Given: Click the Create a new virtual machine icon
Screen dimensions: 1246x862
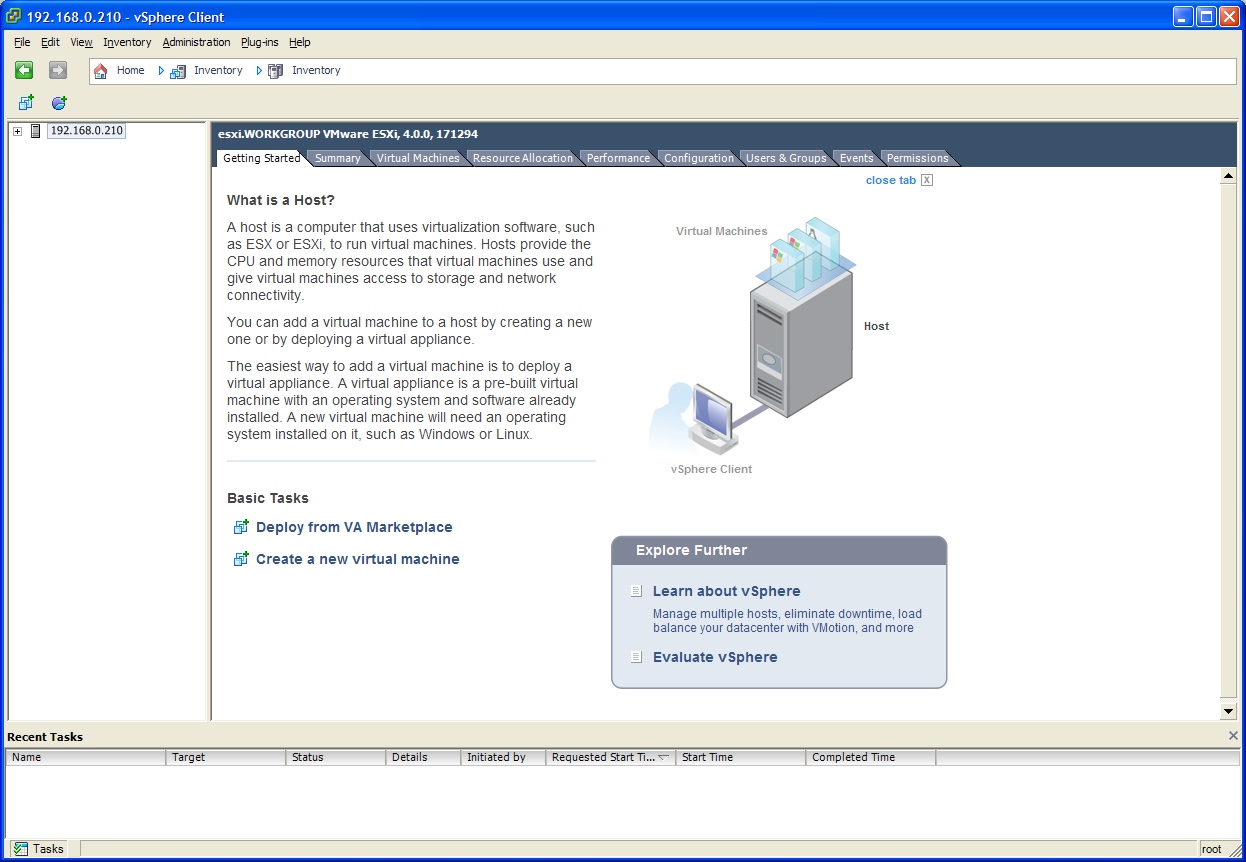Looking at the screenshot, I should 241,559.
